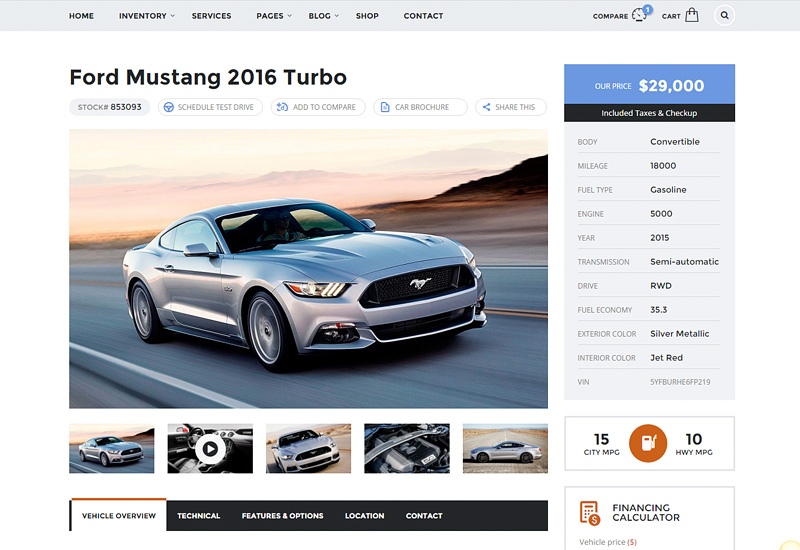Click the steering wheel test drive icon
This screenshot has width=800, height=550.
[x=168, y=107]
